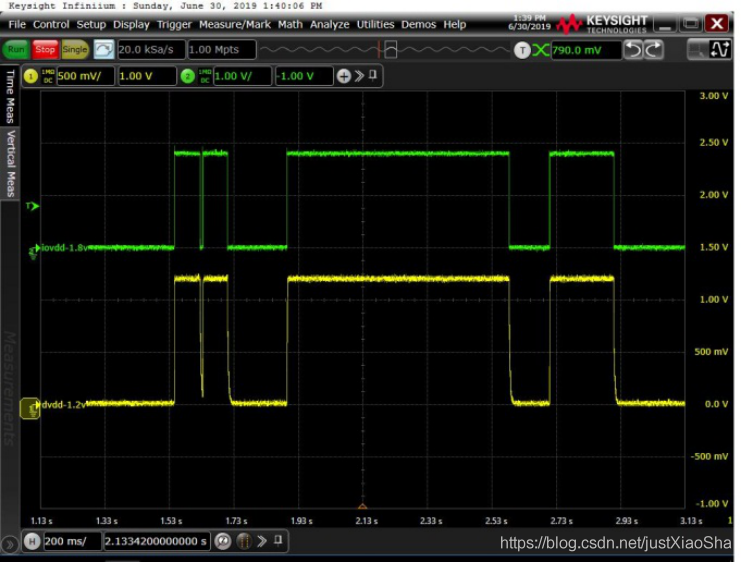742x562 pixels.
Task: Click the horizontal toolbar pin icon
Action: [x=278, y=540]
